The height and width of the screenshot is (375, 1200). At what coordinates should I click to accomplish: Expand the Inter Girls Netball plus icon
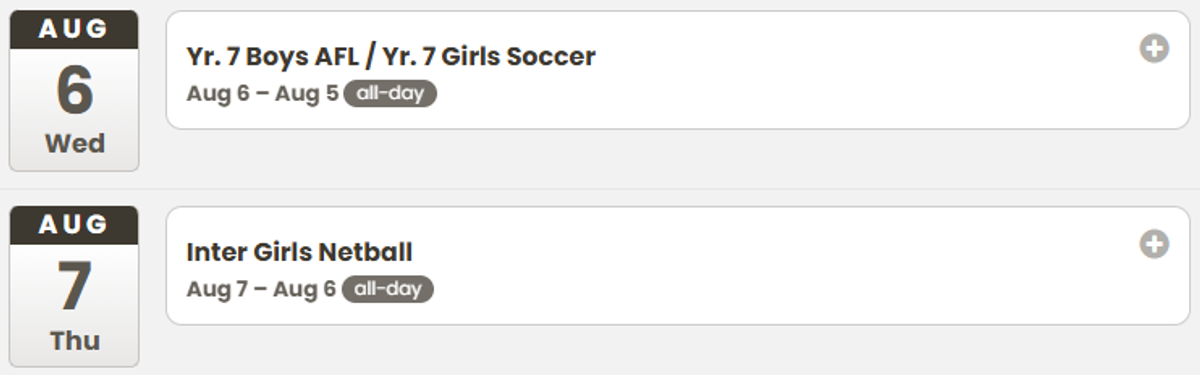[x=1154, y=244]
